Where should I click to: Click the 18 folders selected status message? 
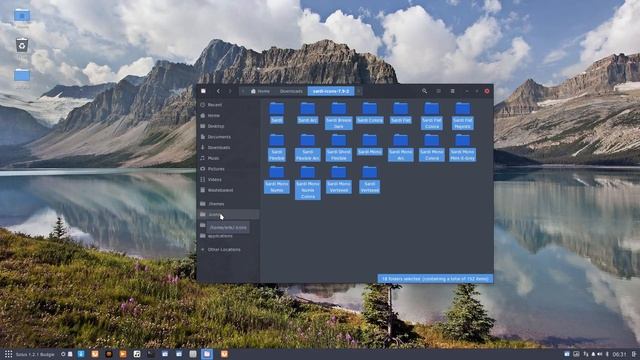(x=435, y=279)
